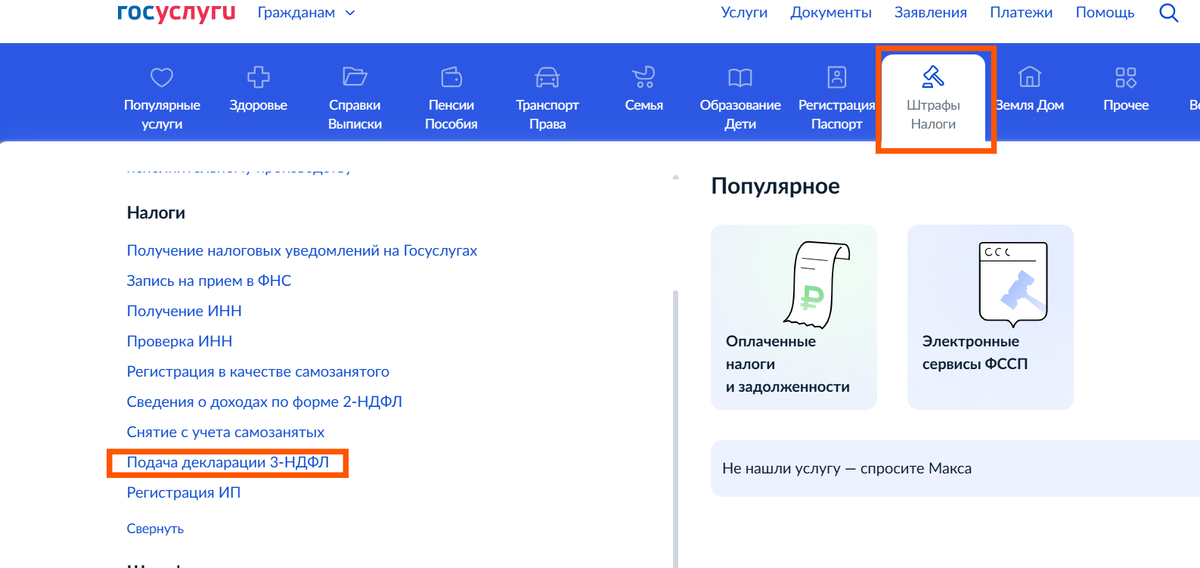Image resolution: width=1200 pixels, height=568 pixels.
Task: Click the Госуслуги logo
Action: coord(176,12)
